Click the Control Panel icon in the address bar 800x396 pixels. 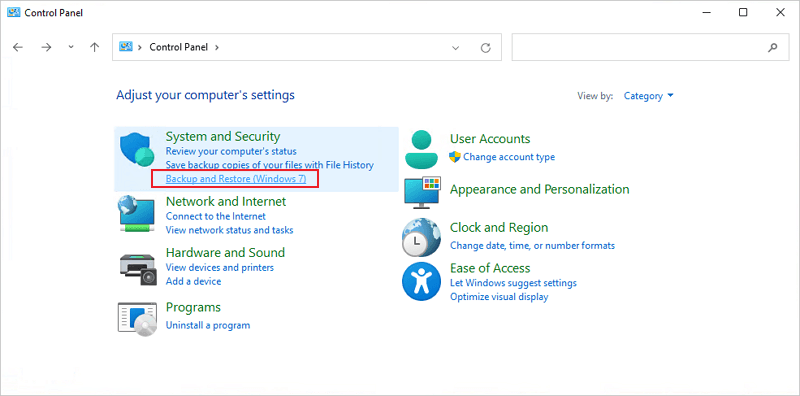(126, 46)
